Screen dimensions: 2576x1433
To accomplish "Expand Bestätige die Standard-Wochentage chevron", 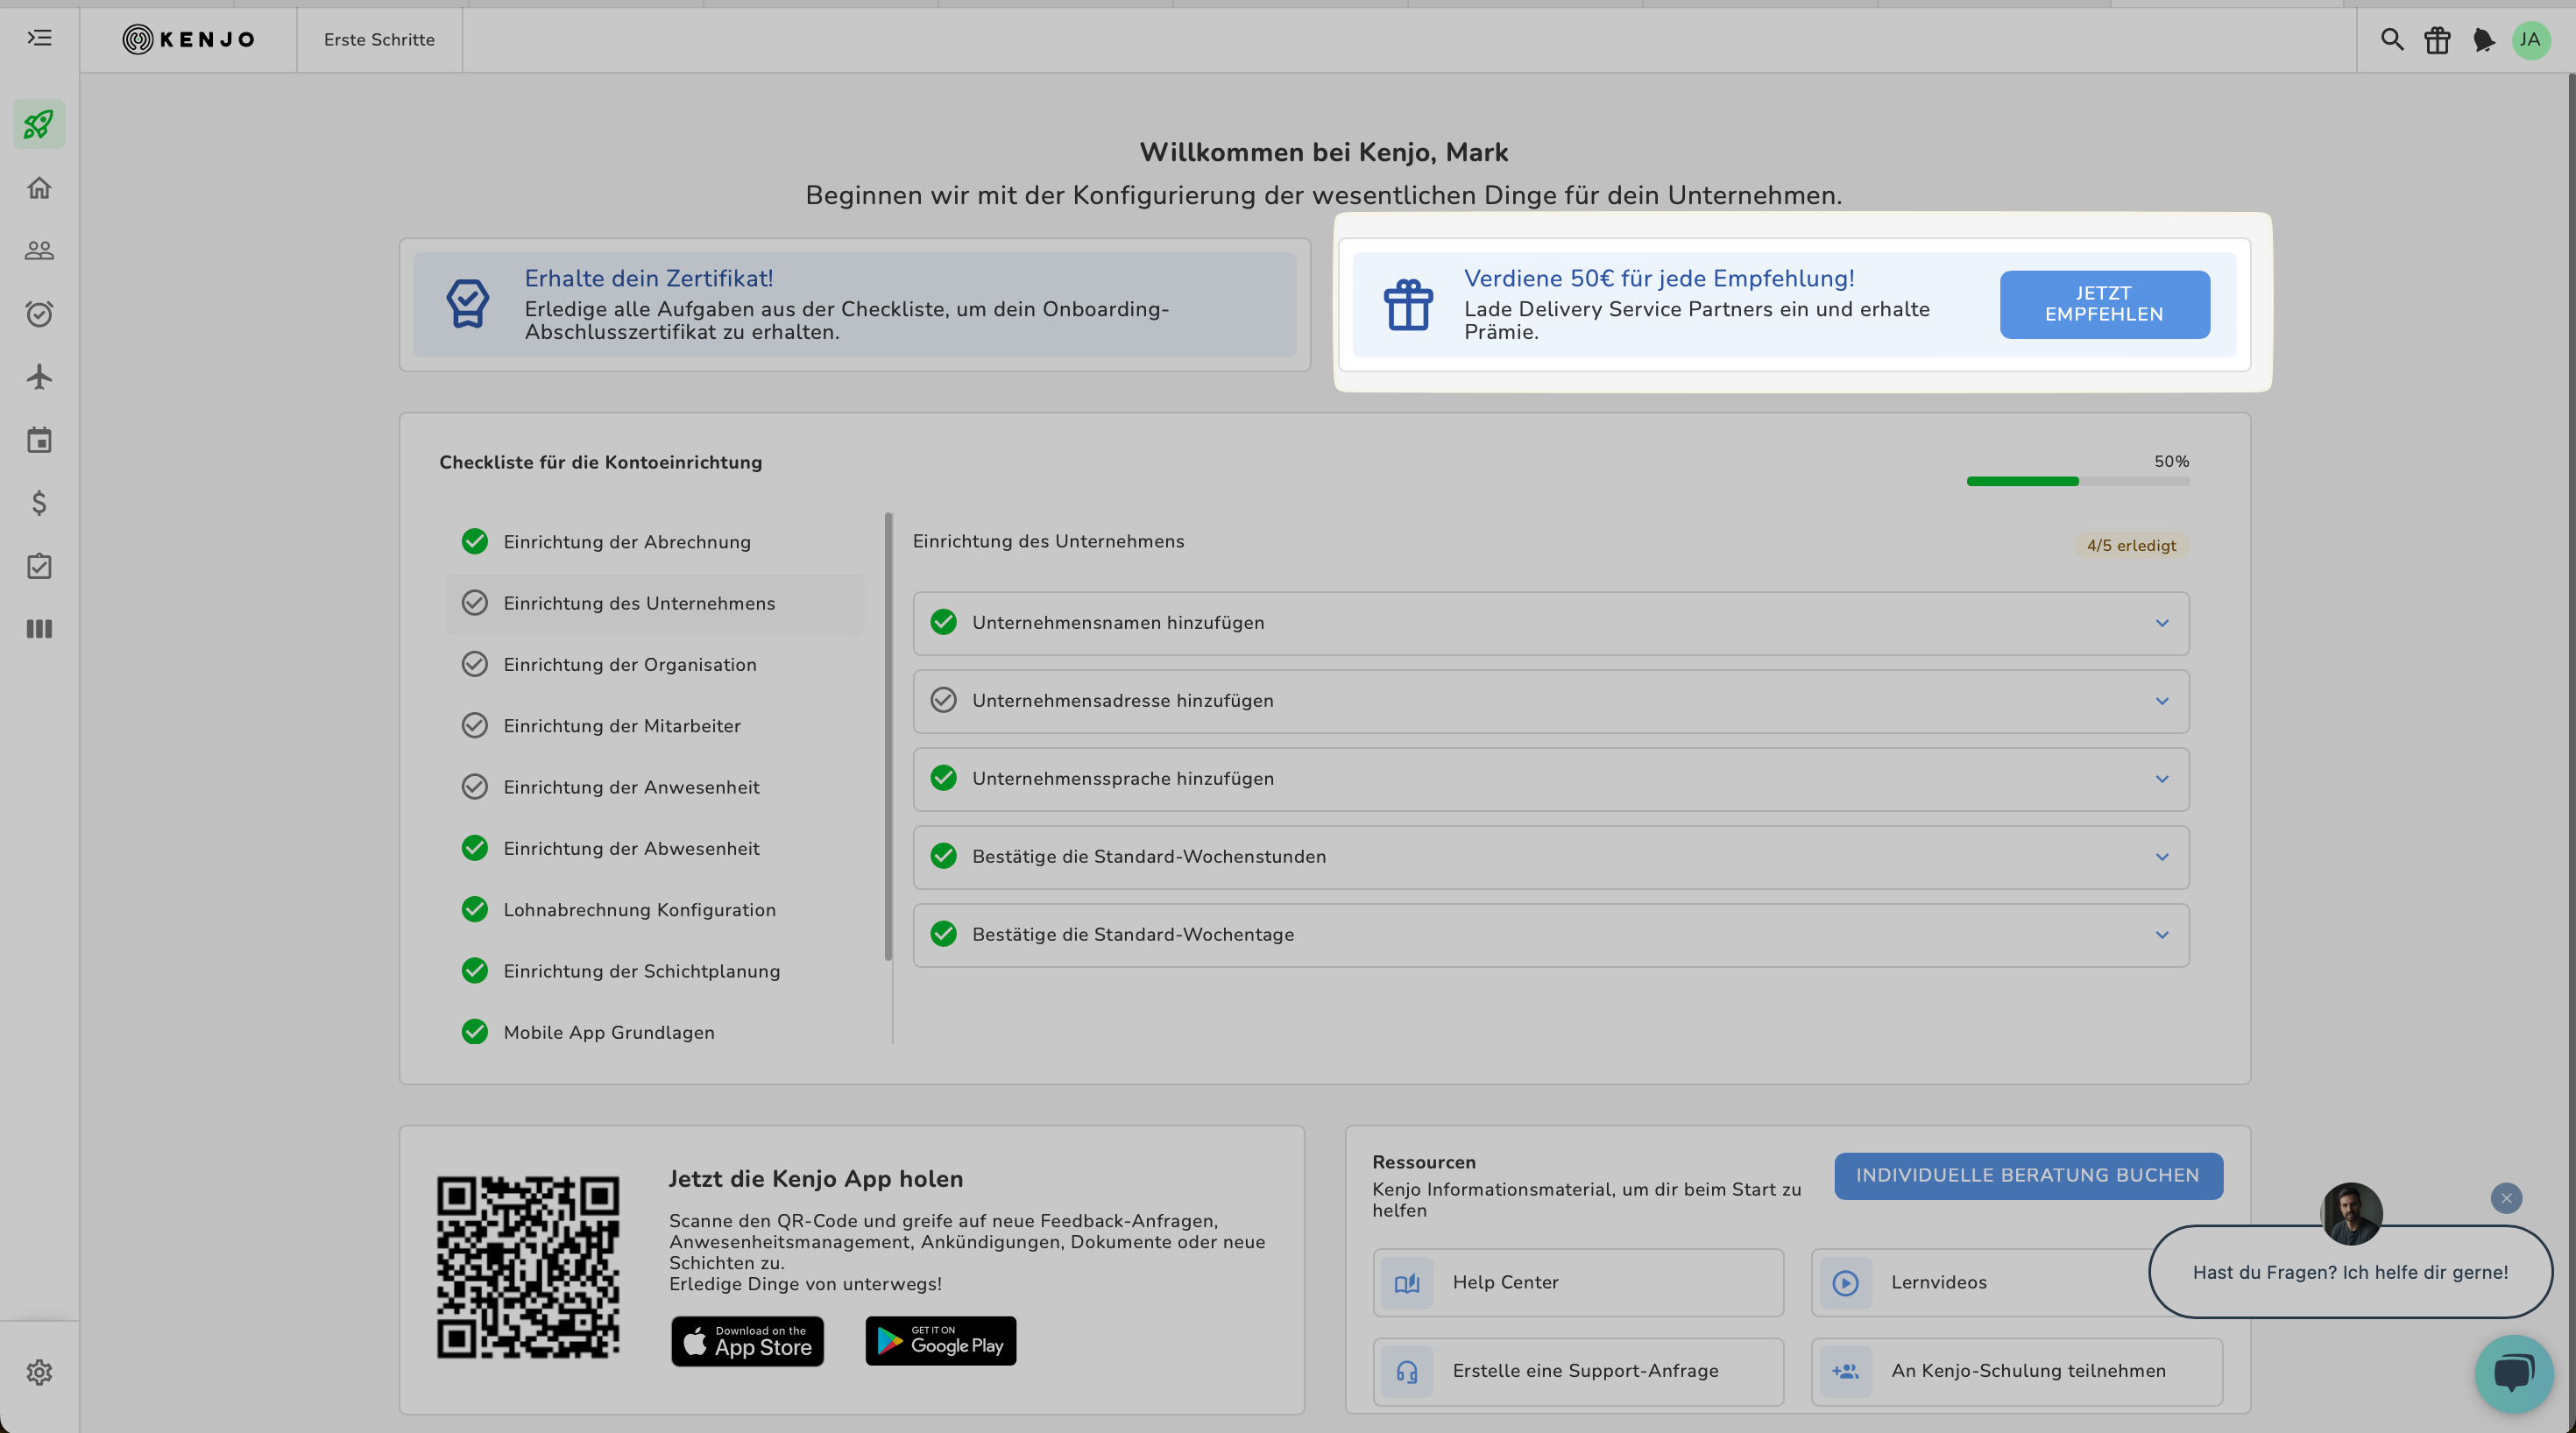I will pyautogui.click(x=2161, y=935).
